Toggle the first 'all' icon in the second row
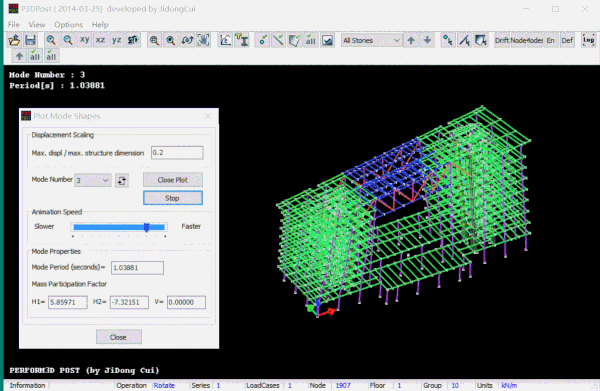Viewport: 600px width, 391px height. (35, 56)
